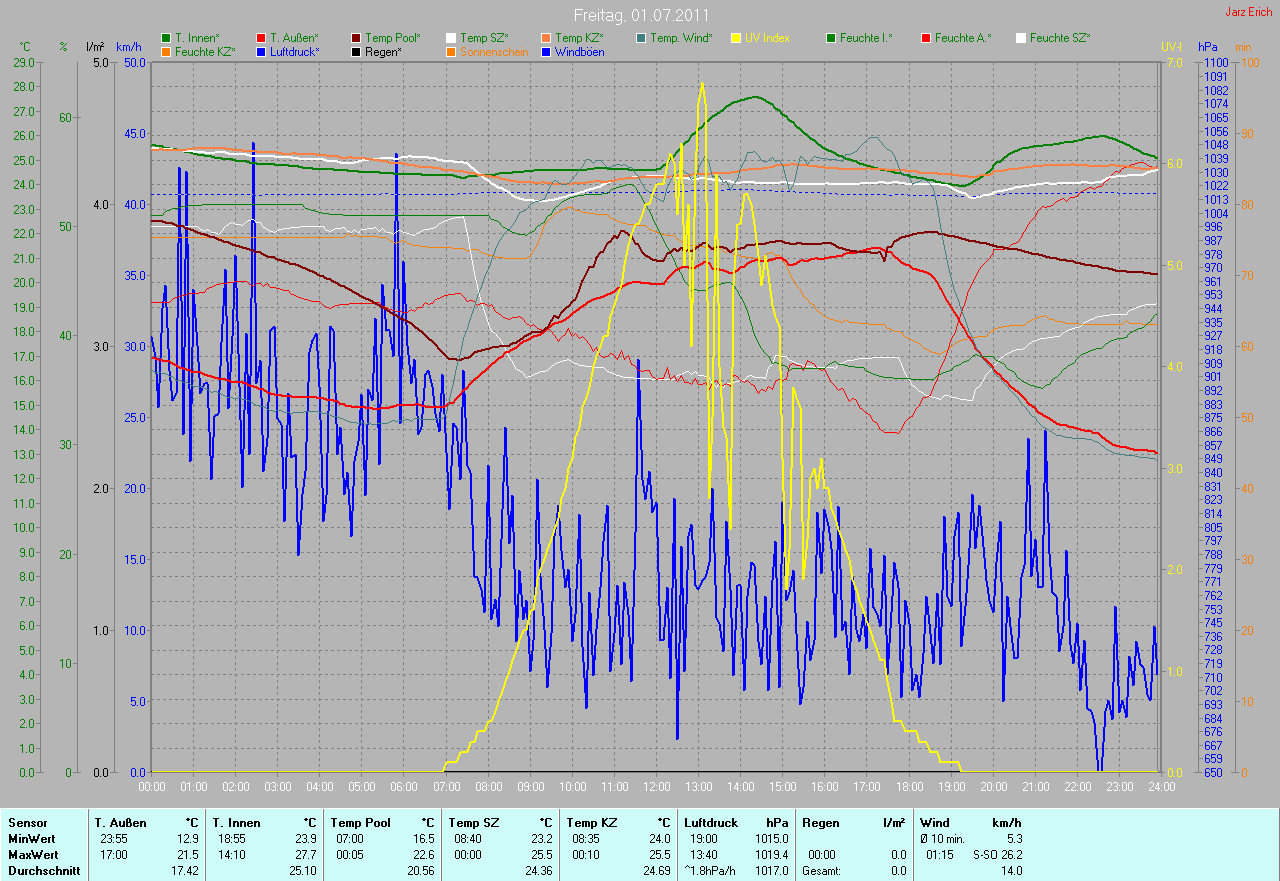Screen dimensions: 1280x881
Task: Select the blue Luftdruck legend marker
Action: (x=261, y=51)
